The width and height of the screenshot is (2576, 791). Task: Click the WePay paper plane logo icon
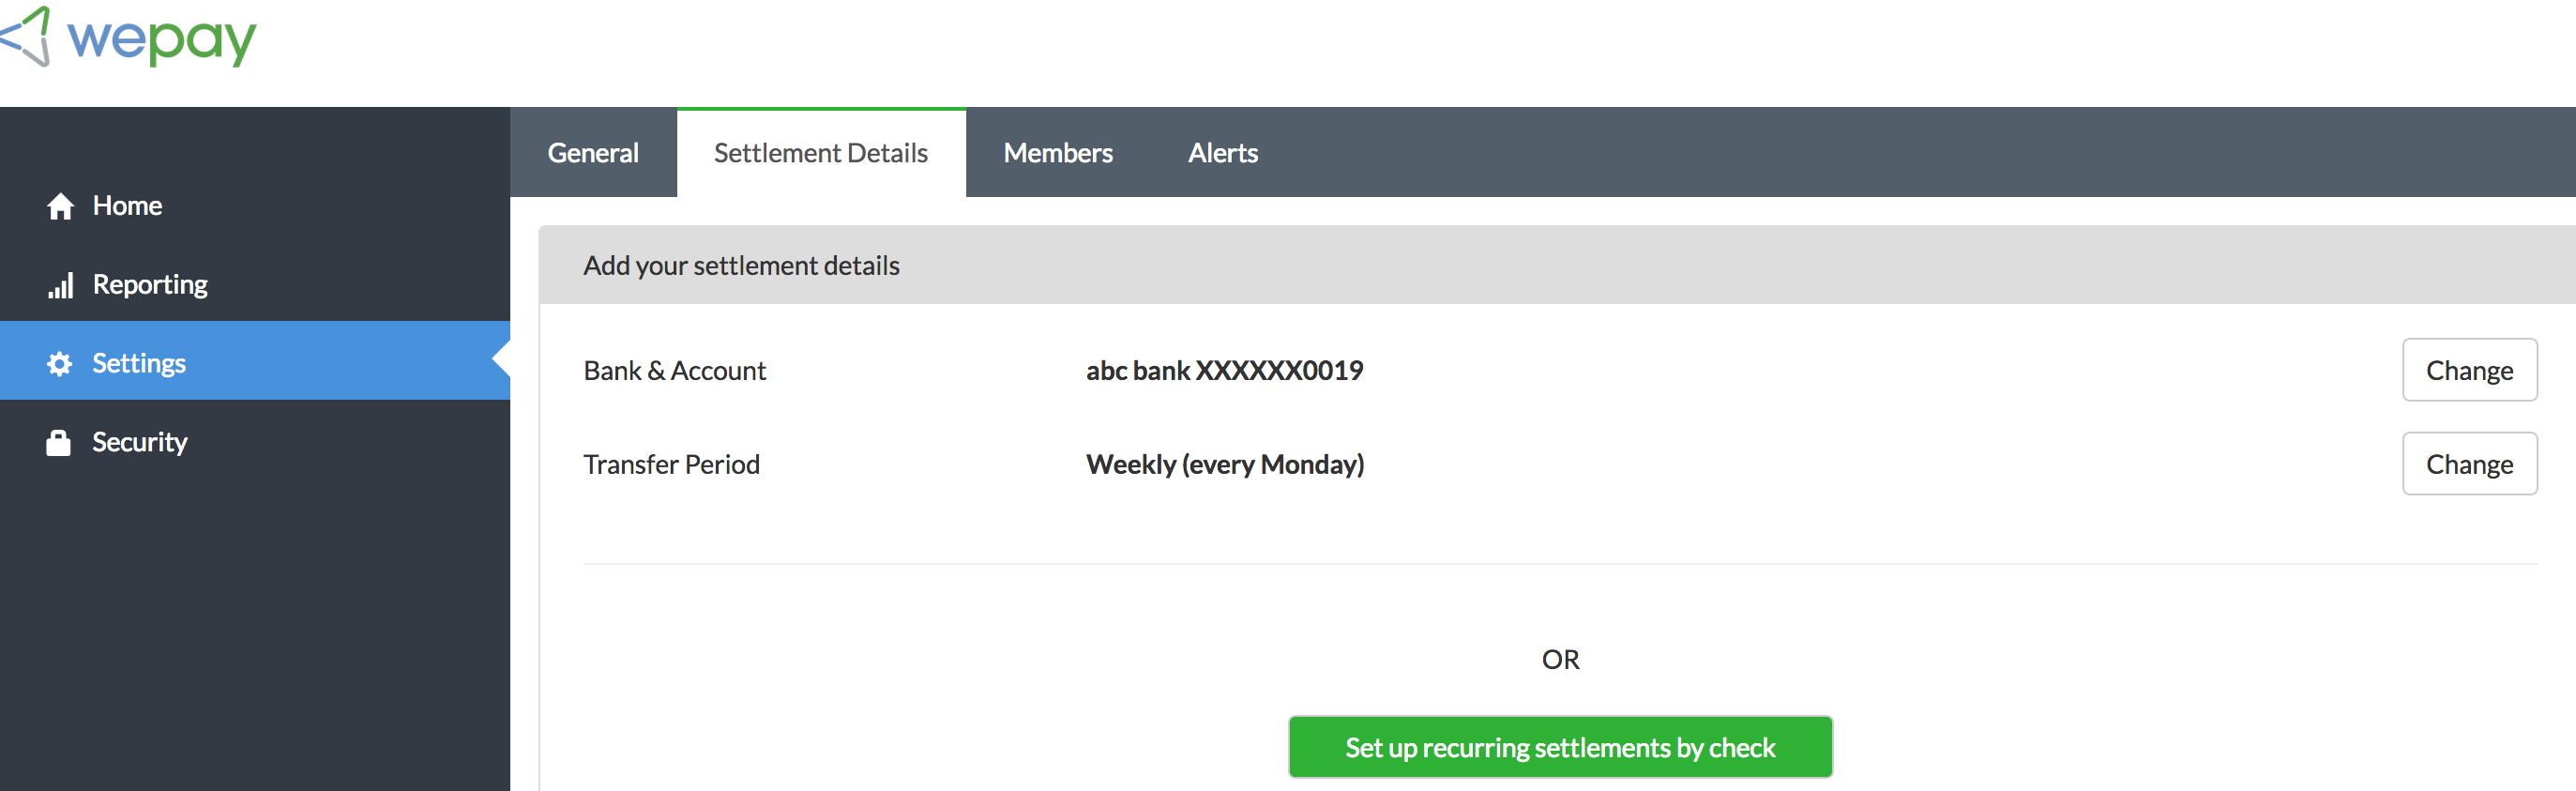tap(25, 36)
